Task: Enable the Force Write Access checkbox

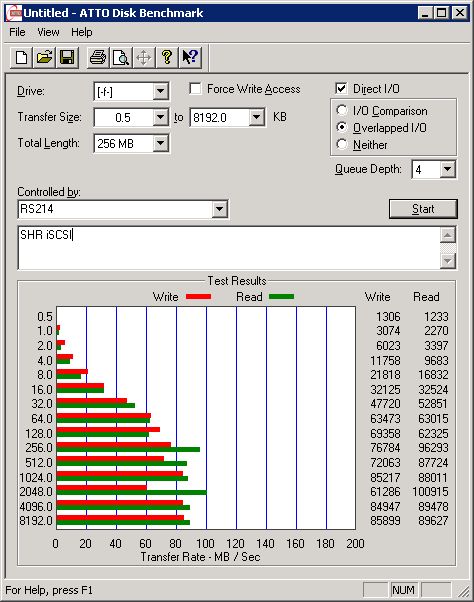Action: [x=195, y=89]
